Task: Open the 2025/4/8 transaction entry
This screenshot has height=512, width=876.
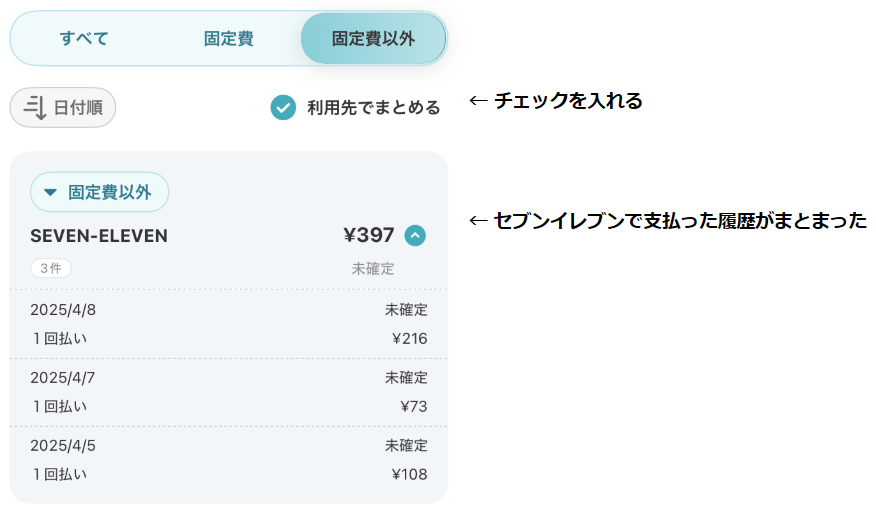Action: pos(228,323)
